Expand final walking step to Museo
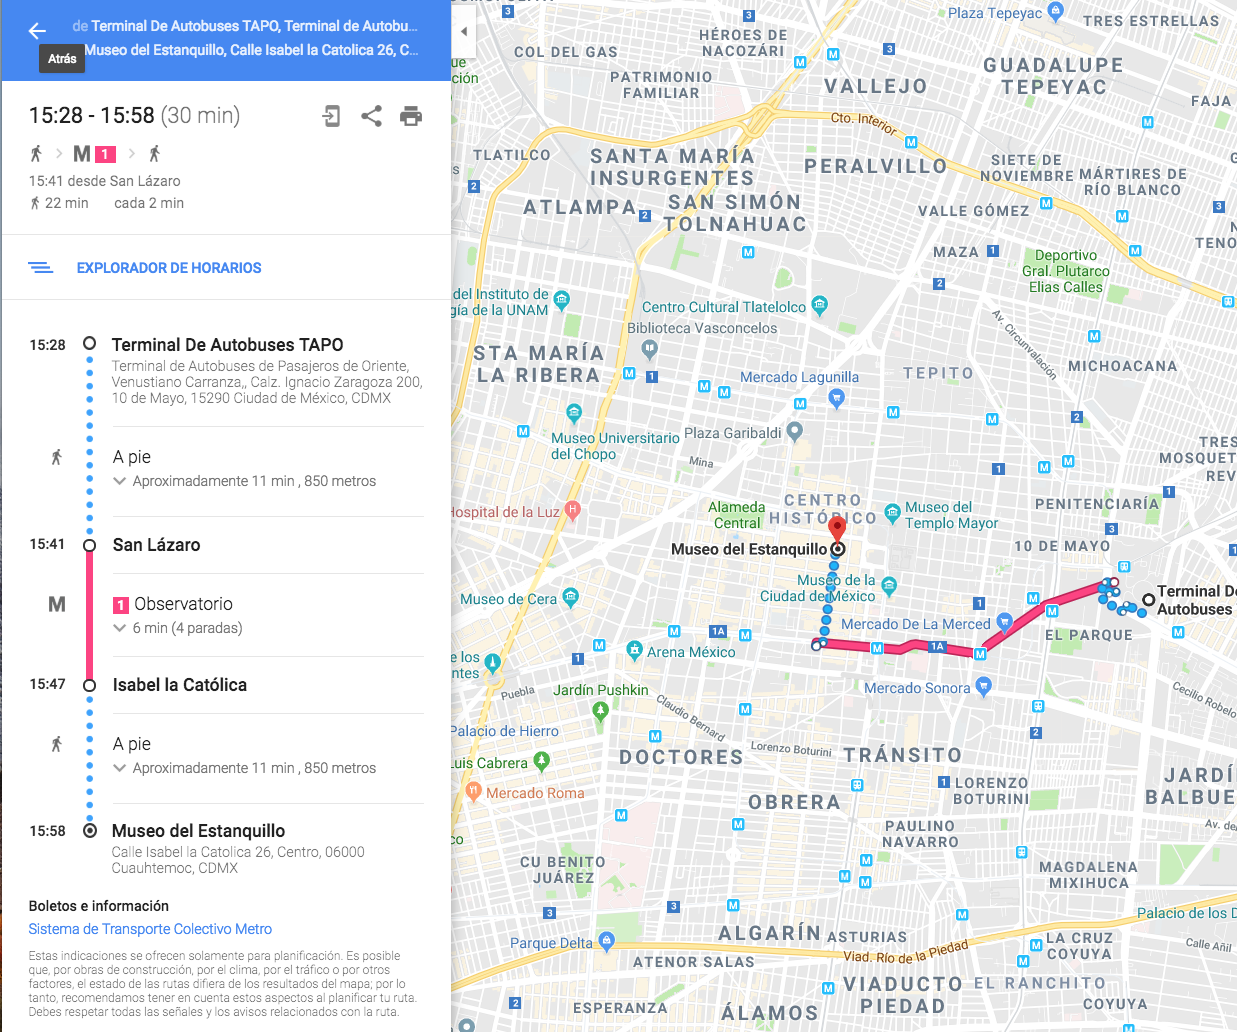 click(x=245, y=768)
